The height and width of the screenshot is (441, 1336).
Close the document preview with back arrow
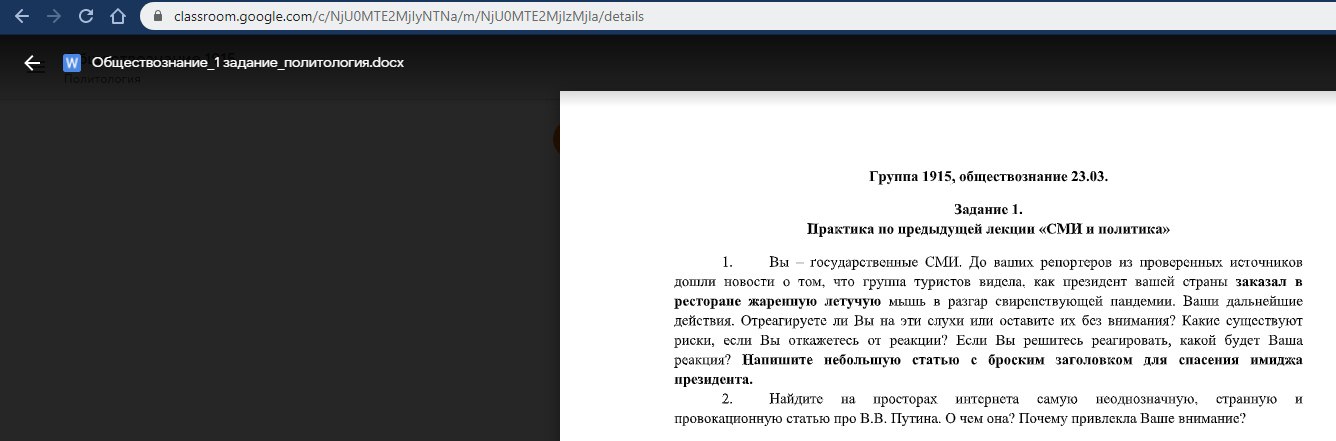(32, 63)
